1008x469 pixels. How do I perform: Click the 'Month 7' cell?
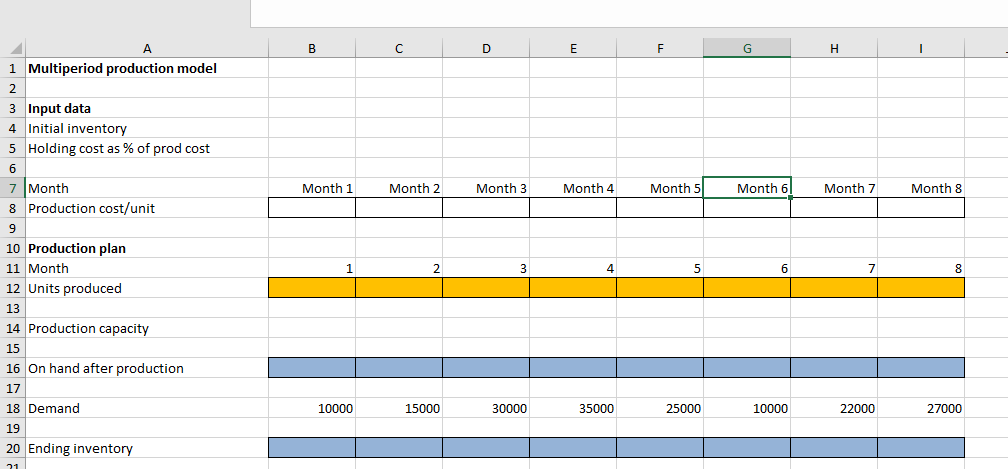coord(834,188)
